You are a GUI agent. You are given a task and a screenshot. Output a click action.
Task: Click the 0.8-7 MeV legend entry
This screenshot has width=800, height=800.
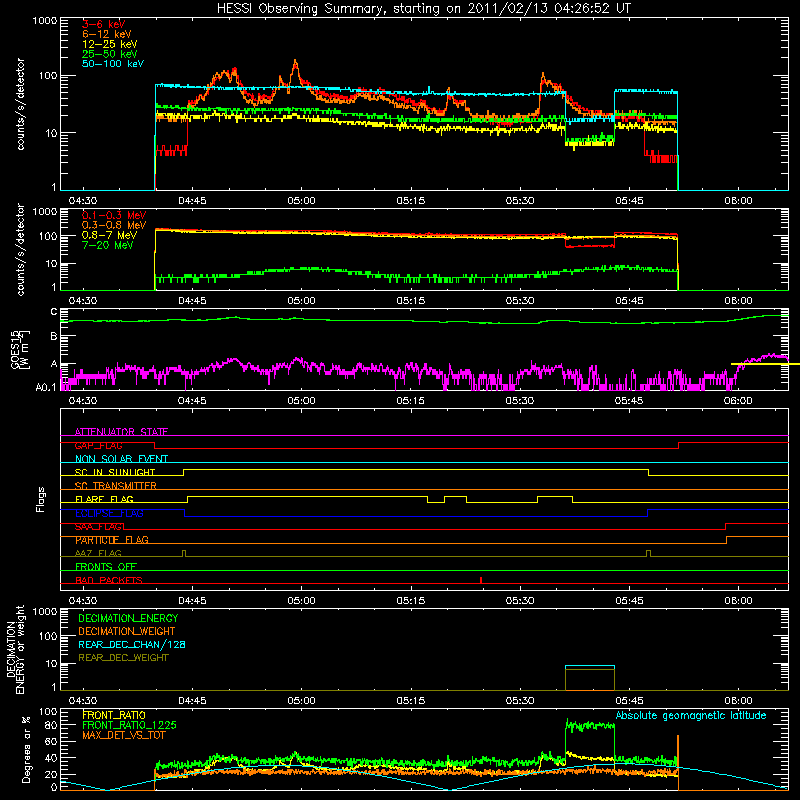click(x=109, y=235)
